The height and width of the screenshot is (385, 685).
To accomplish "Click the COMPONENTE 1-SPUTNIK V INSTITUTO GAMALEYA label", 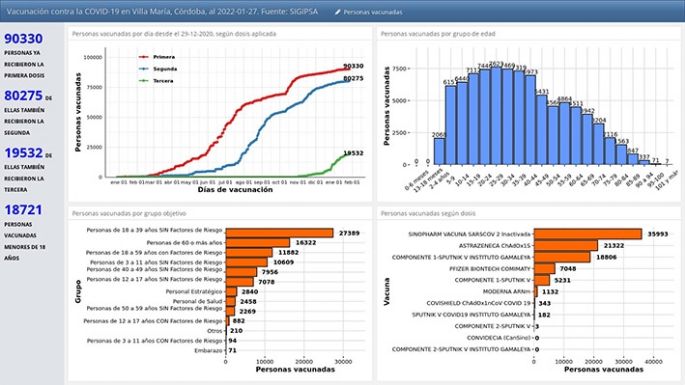I will (x=461, y=257).
